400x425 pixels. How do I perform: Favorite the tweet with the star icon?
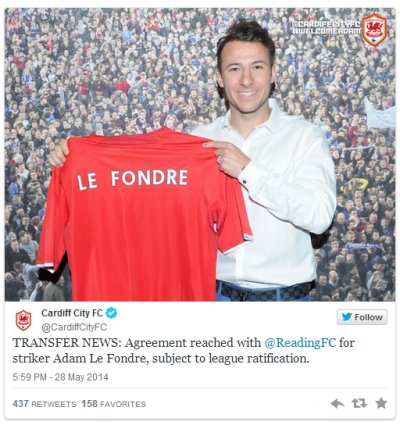click(381, 403)
